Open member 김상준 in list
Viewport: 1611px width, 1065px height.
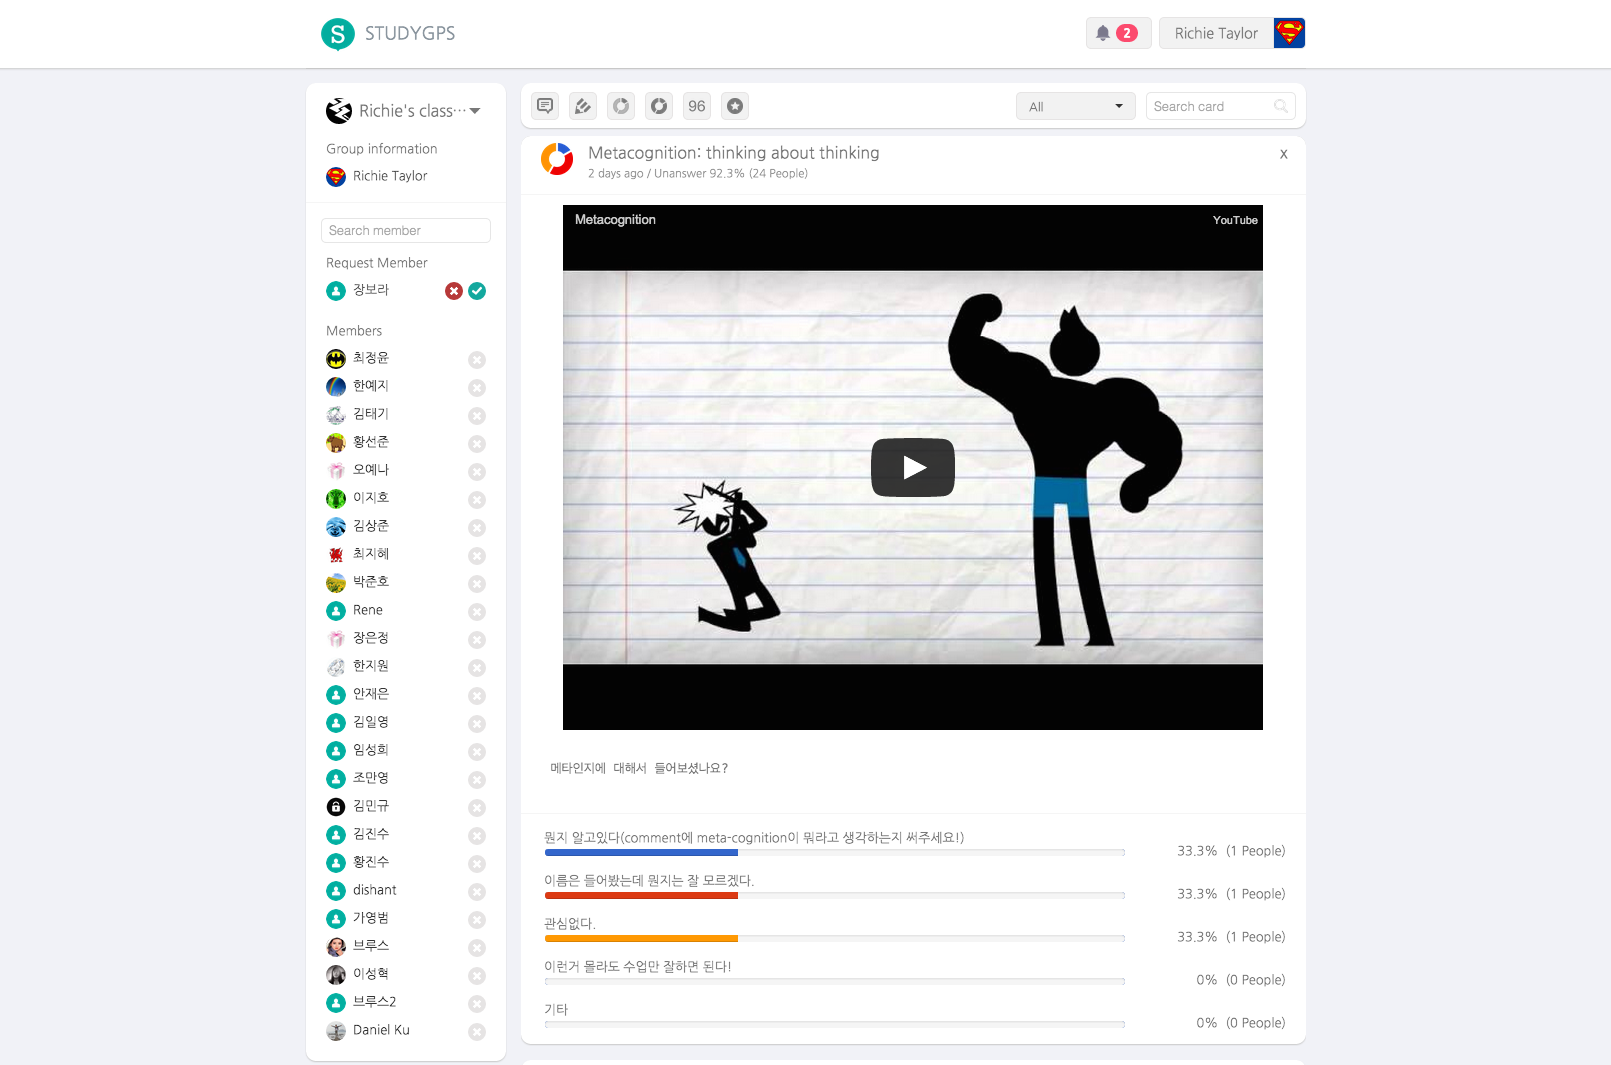pos(371,526)
